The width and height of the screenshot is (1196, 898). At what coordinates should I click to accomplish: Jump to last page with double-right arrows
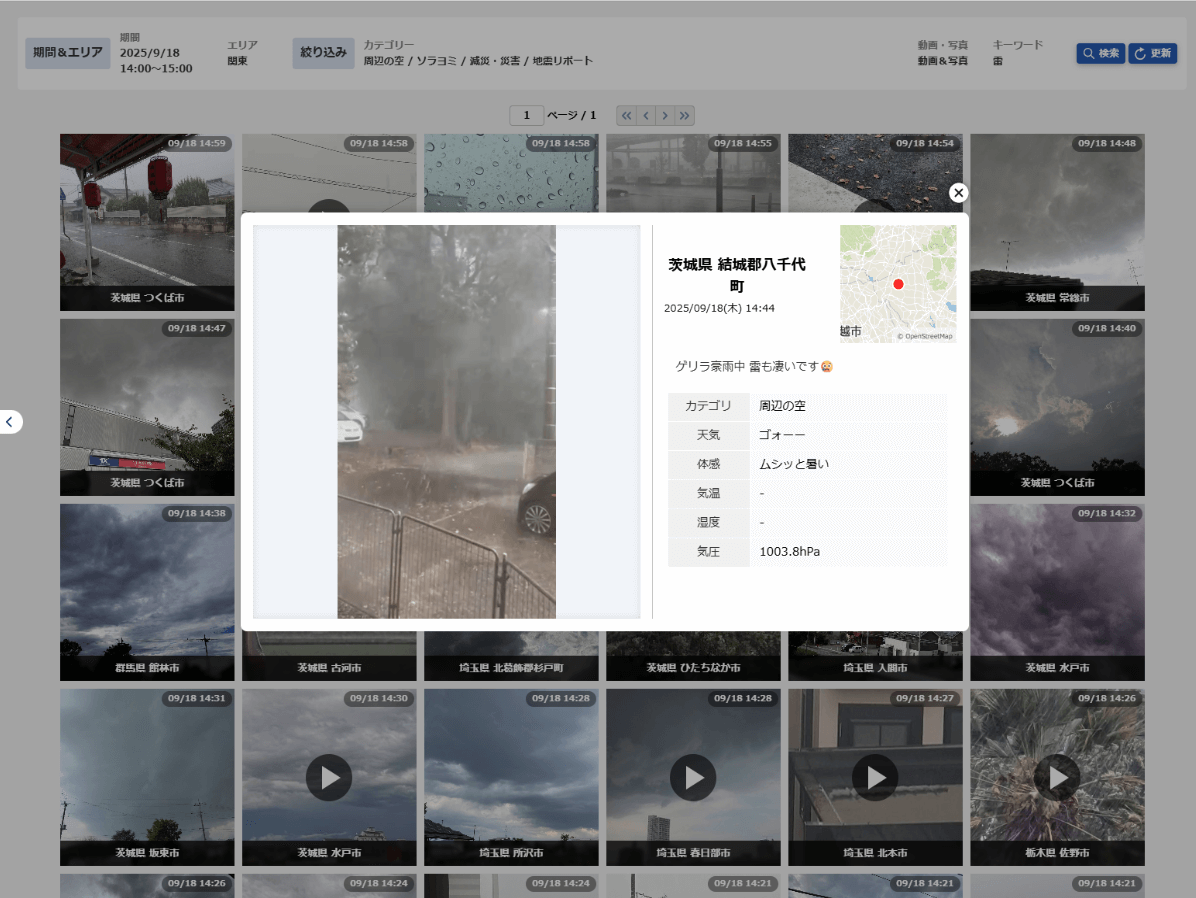[685, 116]
